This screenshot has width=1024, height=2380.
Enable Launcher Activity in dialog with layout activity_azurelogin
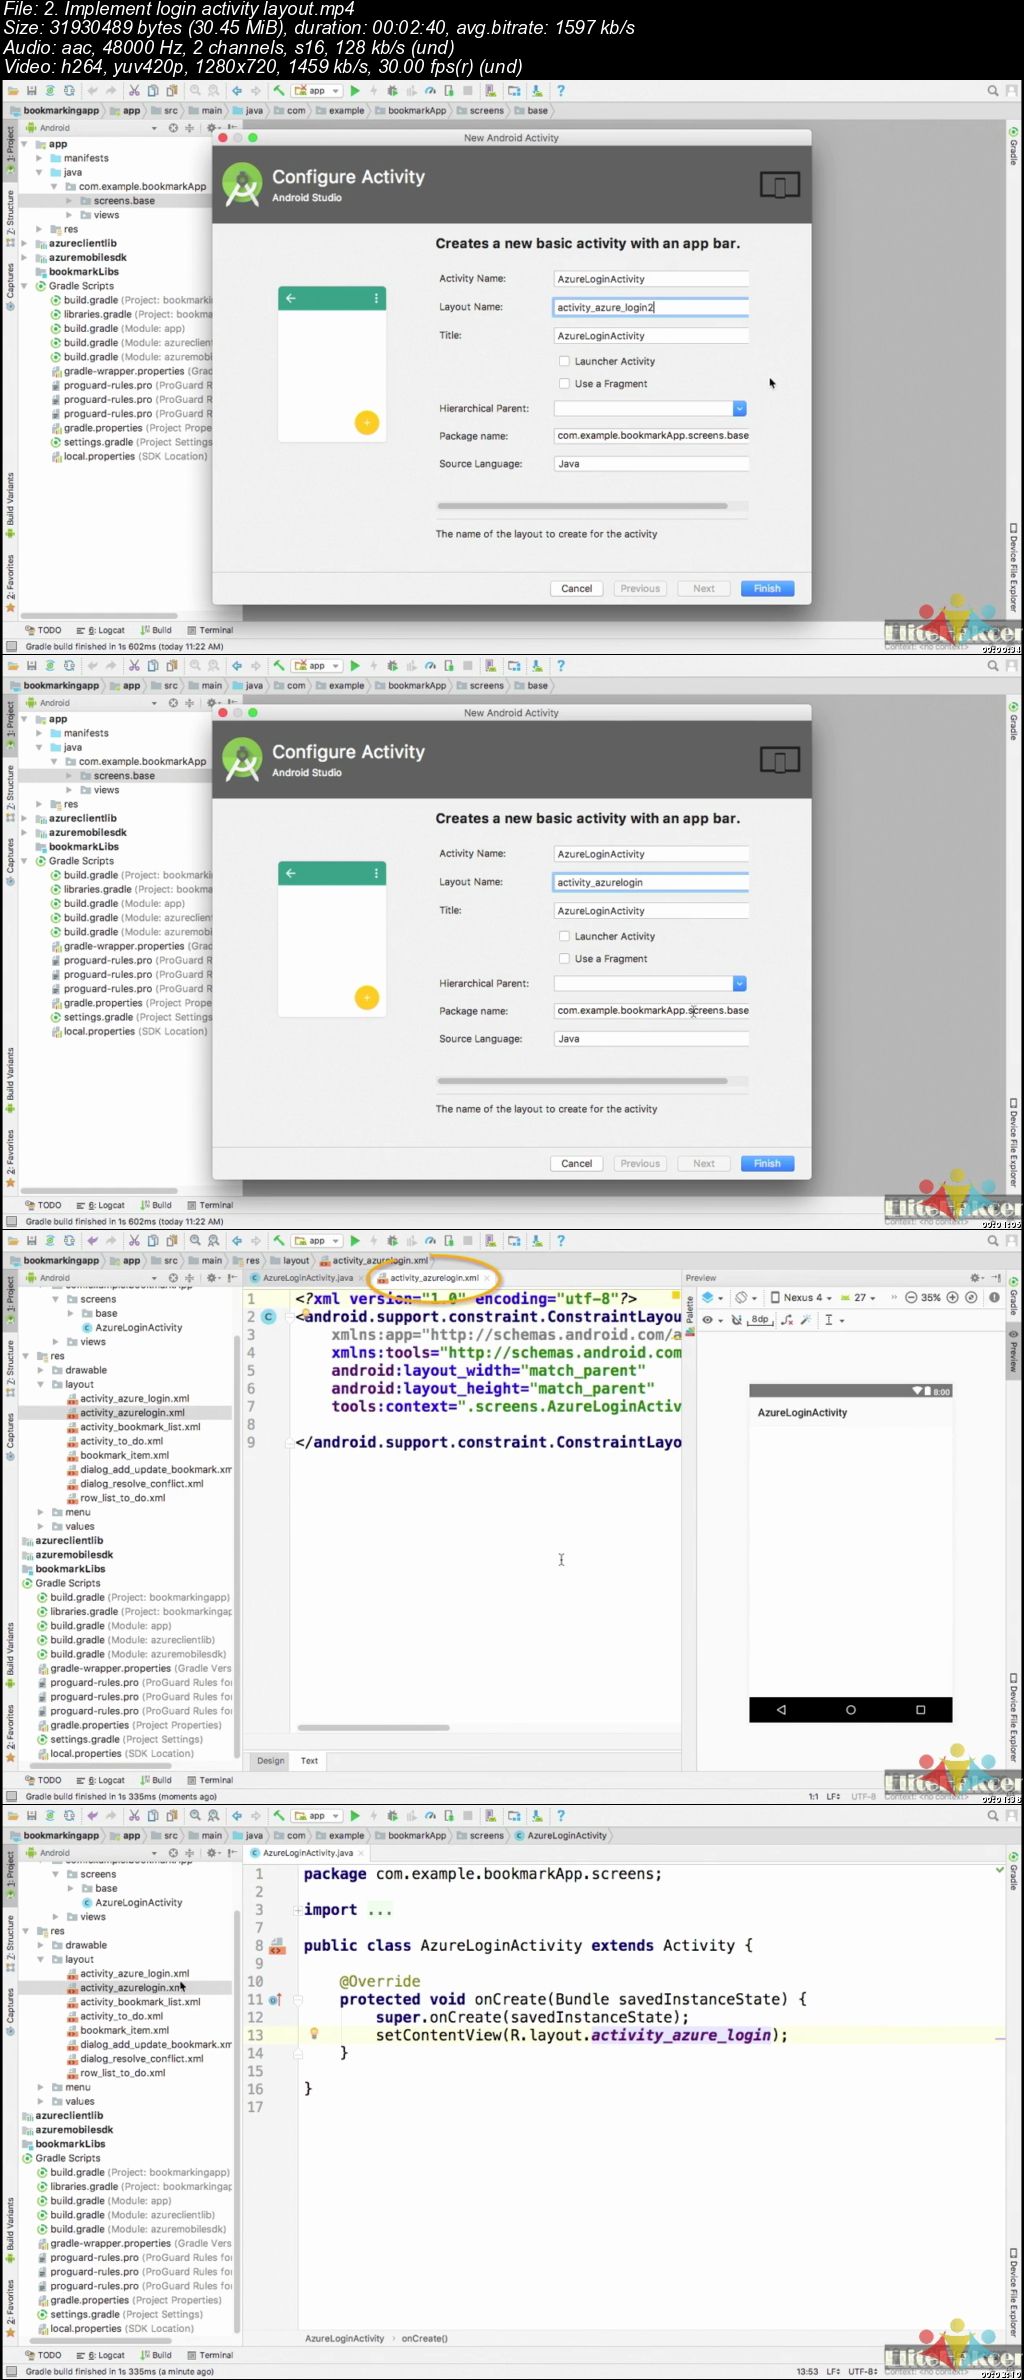click(x=564, y=936)
